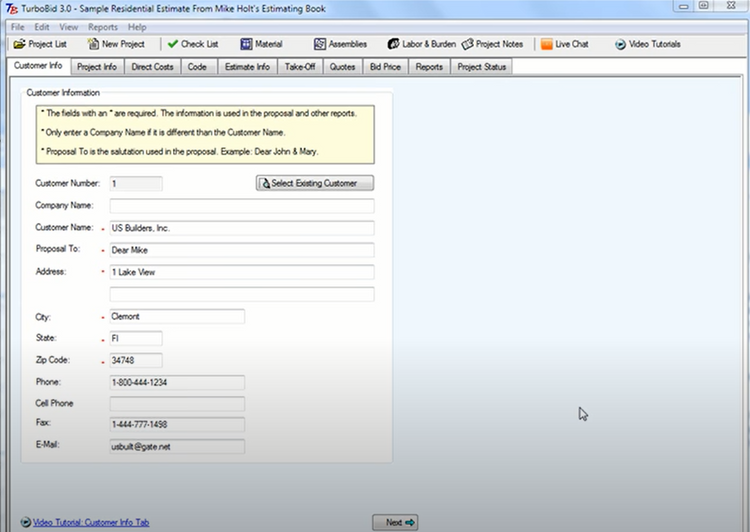Maximize the TurboBid window
This screenshot has width=750, height=532.
coord(705,6)
